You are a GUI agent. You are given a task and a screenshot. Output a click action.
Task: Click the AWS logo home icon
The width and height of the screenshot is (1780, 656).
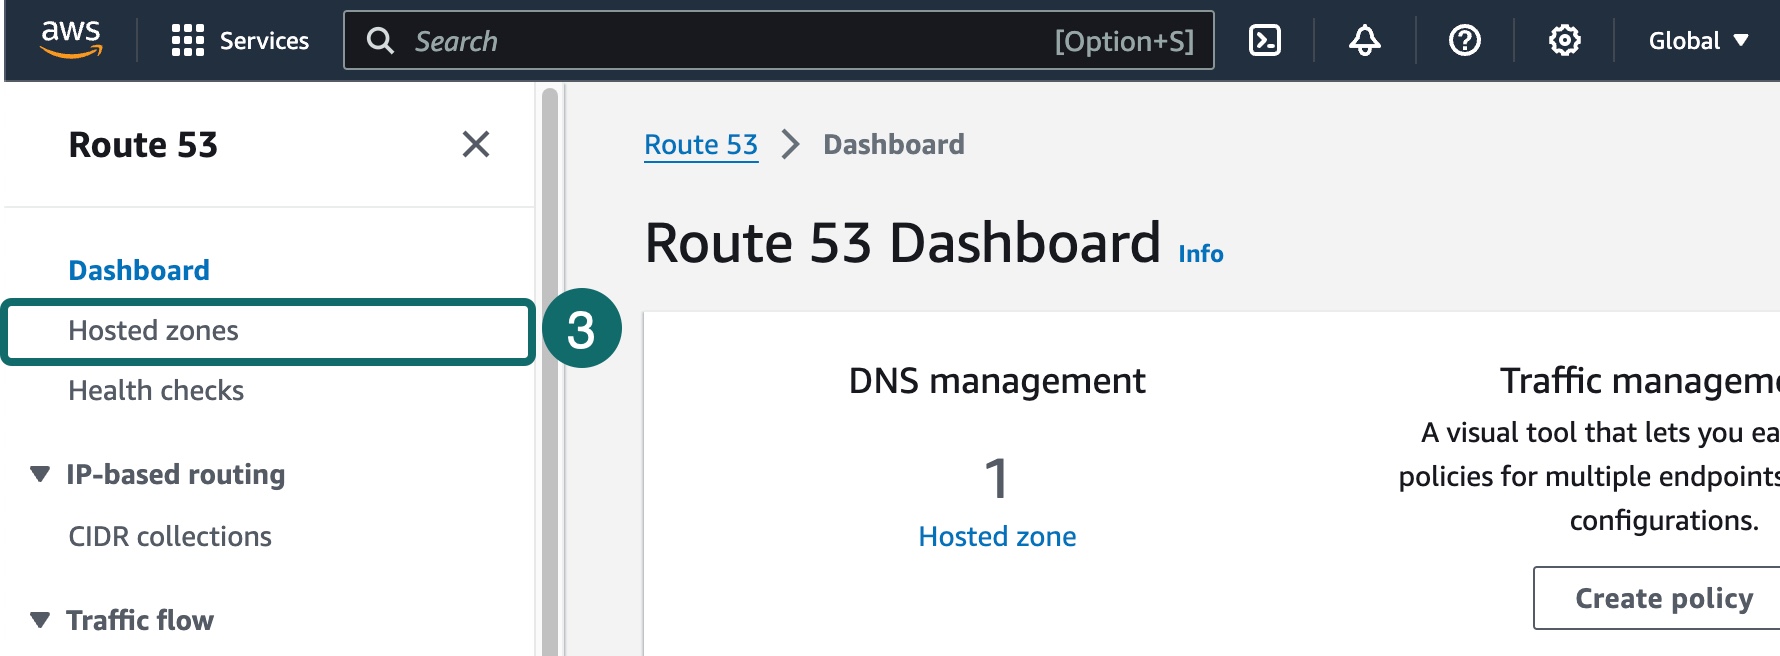71,39
